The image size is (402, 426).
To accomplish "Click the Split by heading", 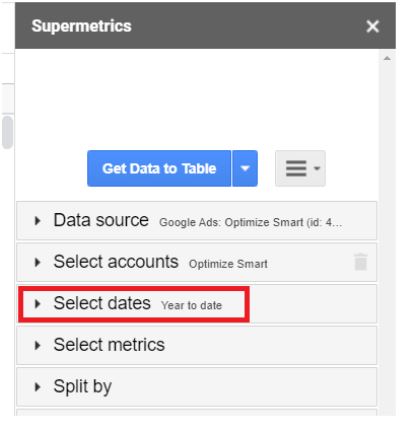I will pyautogui.click(x=82, y=387).
